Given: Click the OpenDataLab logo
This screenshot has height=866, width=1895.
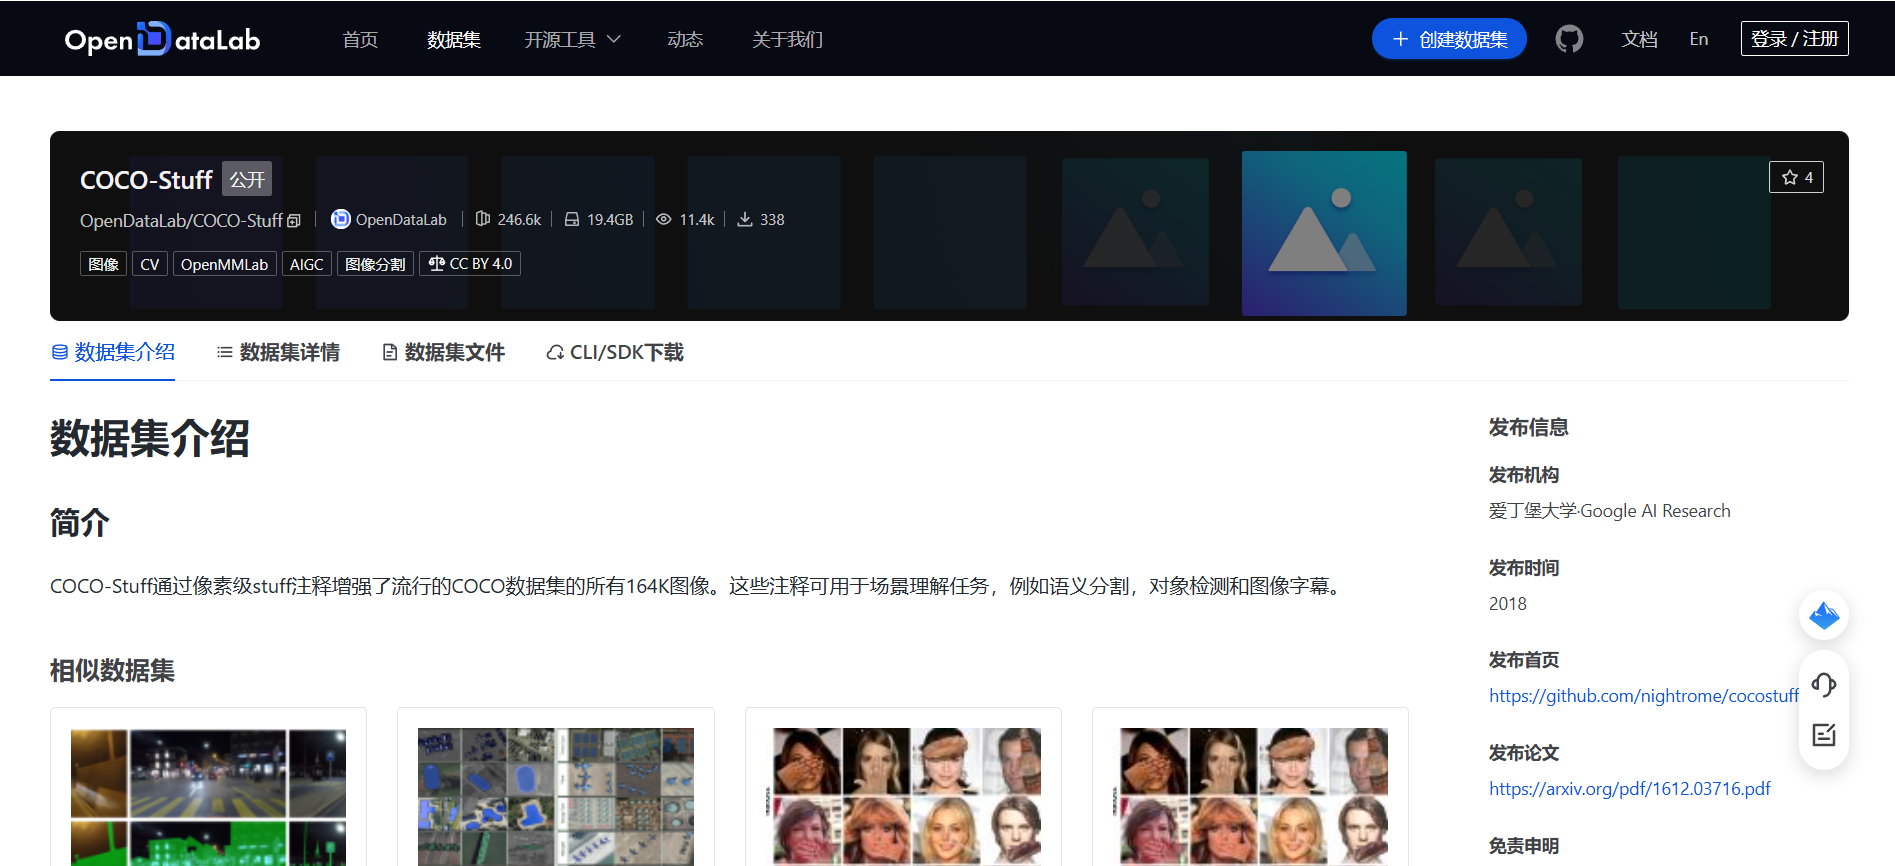Looking at the screenshot, I should [162, 39].
